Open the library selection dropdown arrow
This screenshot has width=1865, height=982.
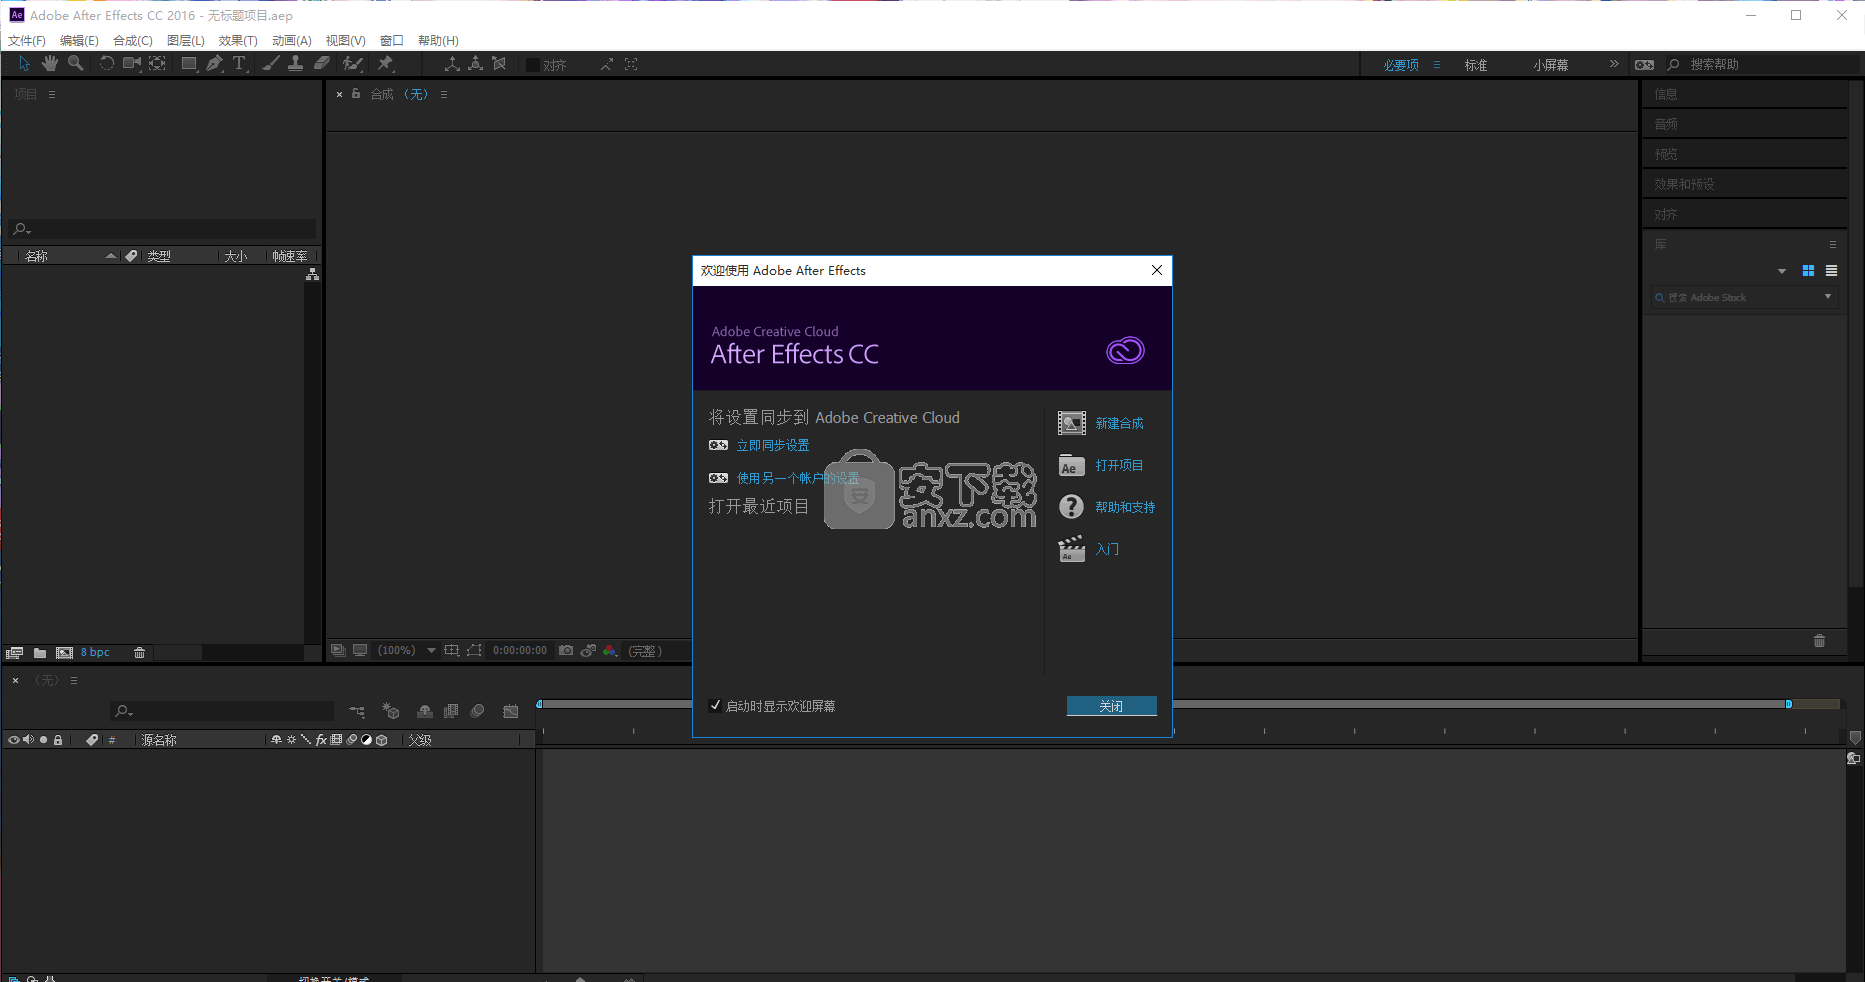(x=1782, y=271)
